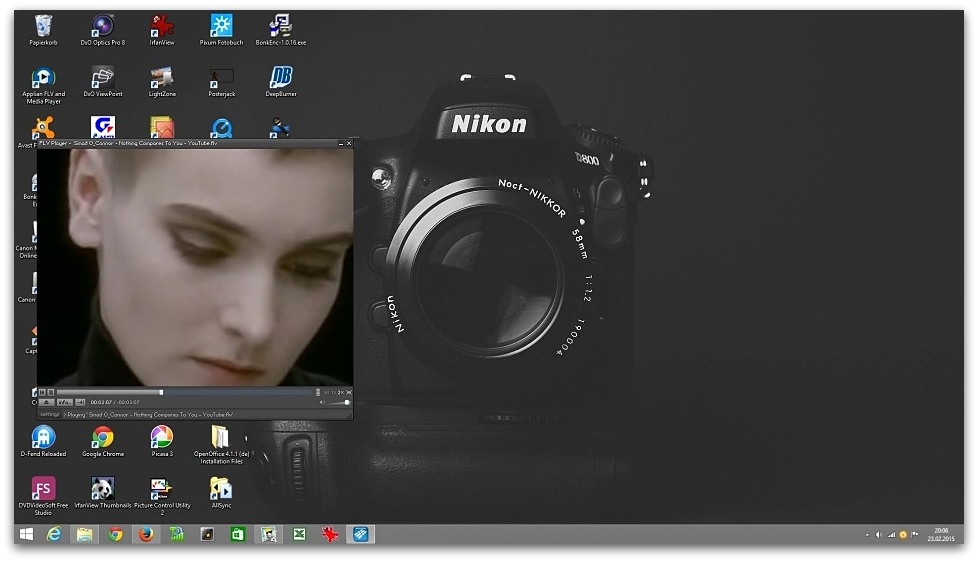Select the IrfanView Thumbnails desktop icon
Image resolution: width=978 pixels, height=562 pixels.
click(102, 493)
